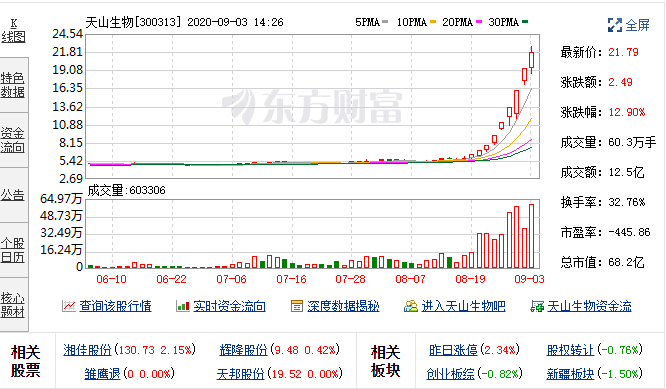
Task: Open related sector 昨日涨停
Action: coord(453,350)
